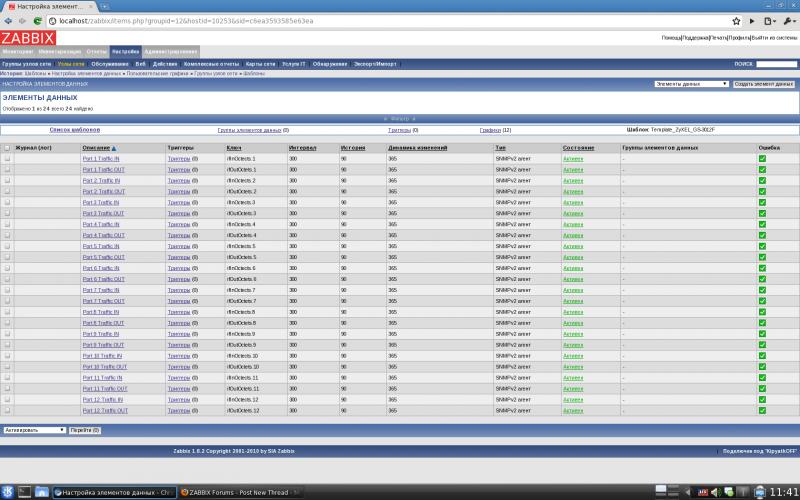Click key cell ifInOctets.4
Image resolution: width=800 pixels, height=500 pixels.
click(241, 224)
